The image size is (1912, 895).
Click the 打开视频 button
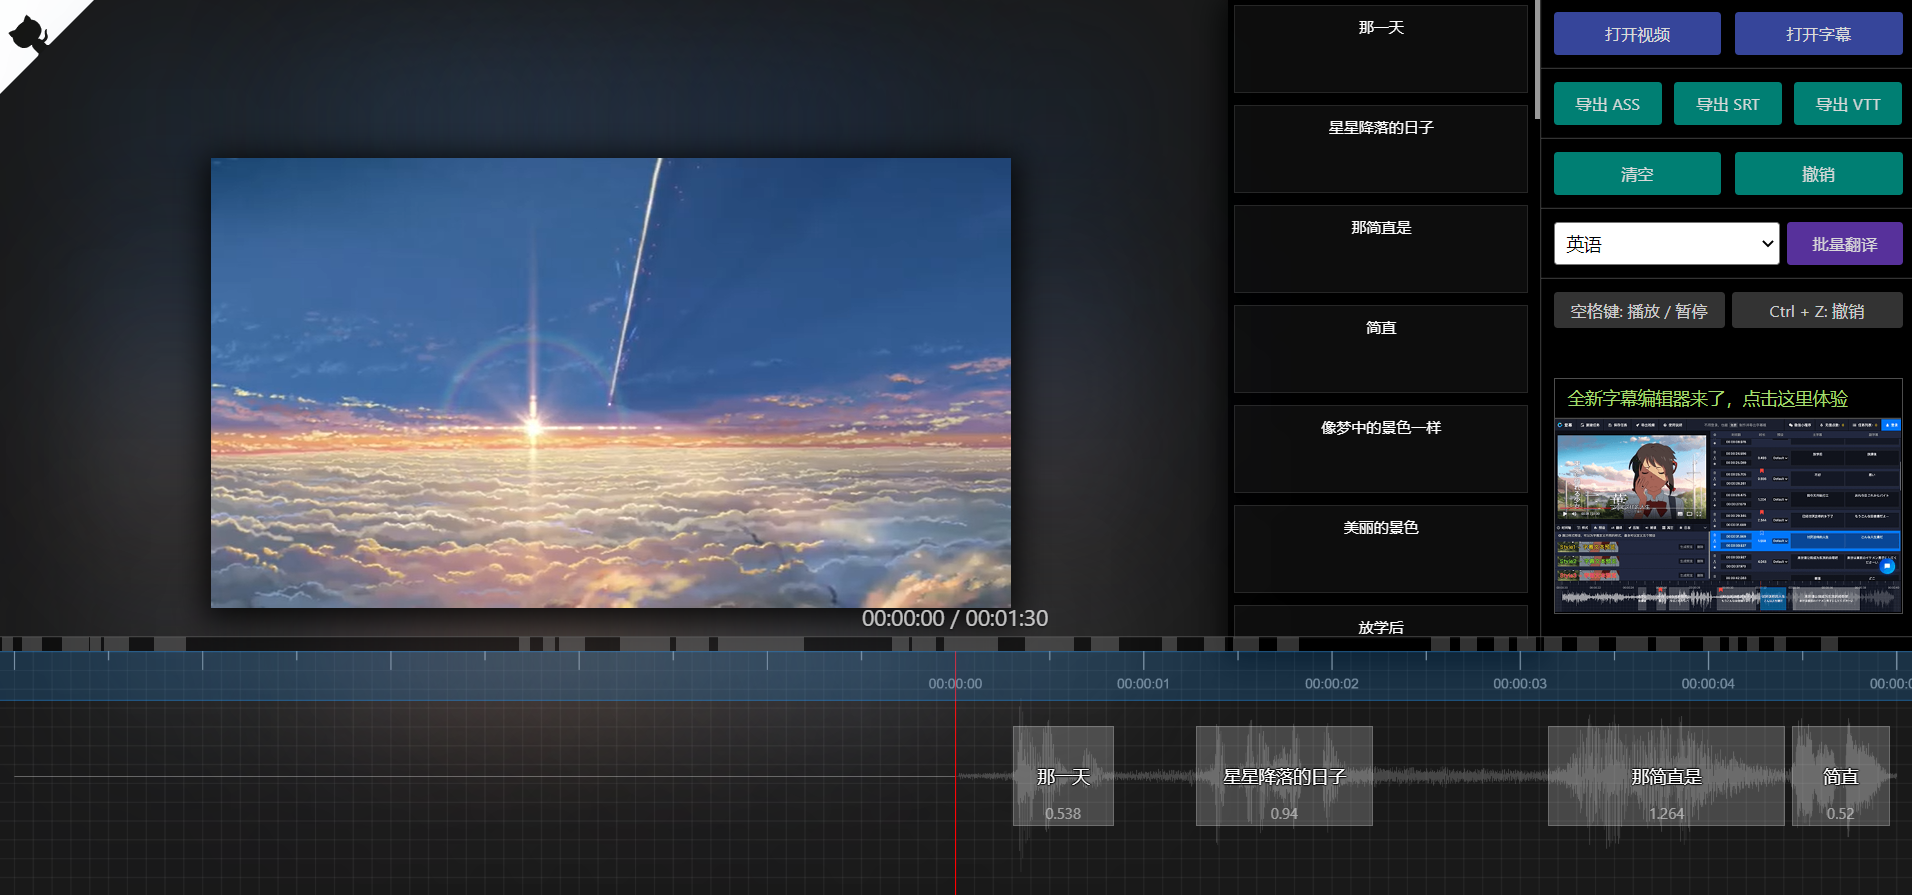(1637, 34)
